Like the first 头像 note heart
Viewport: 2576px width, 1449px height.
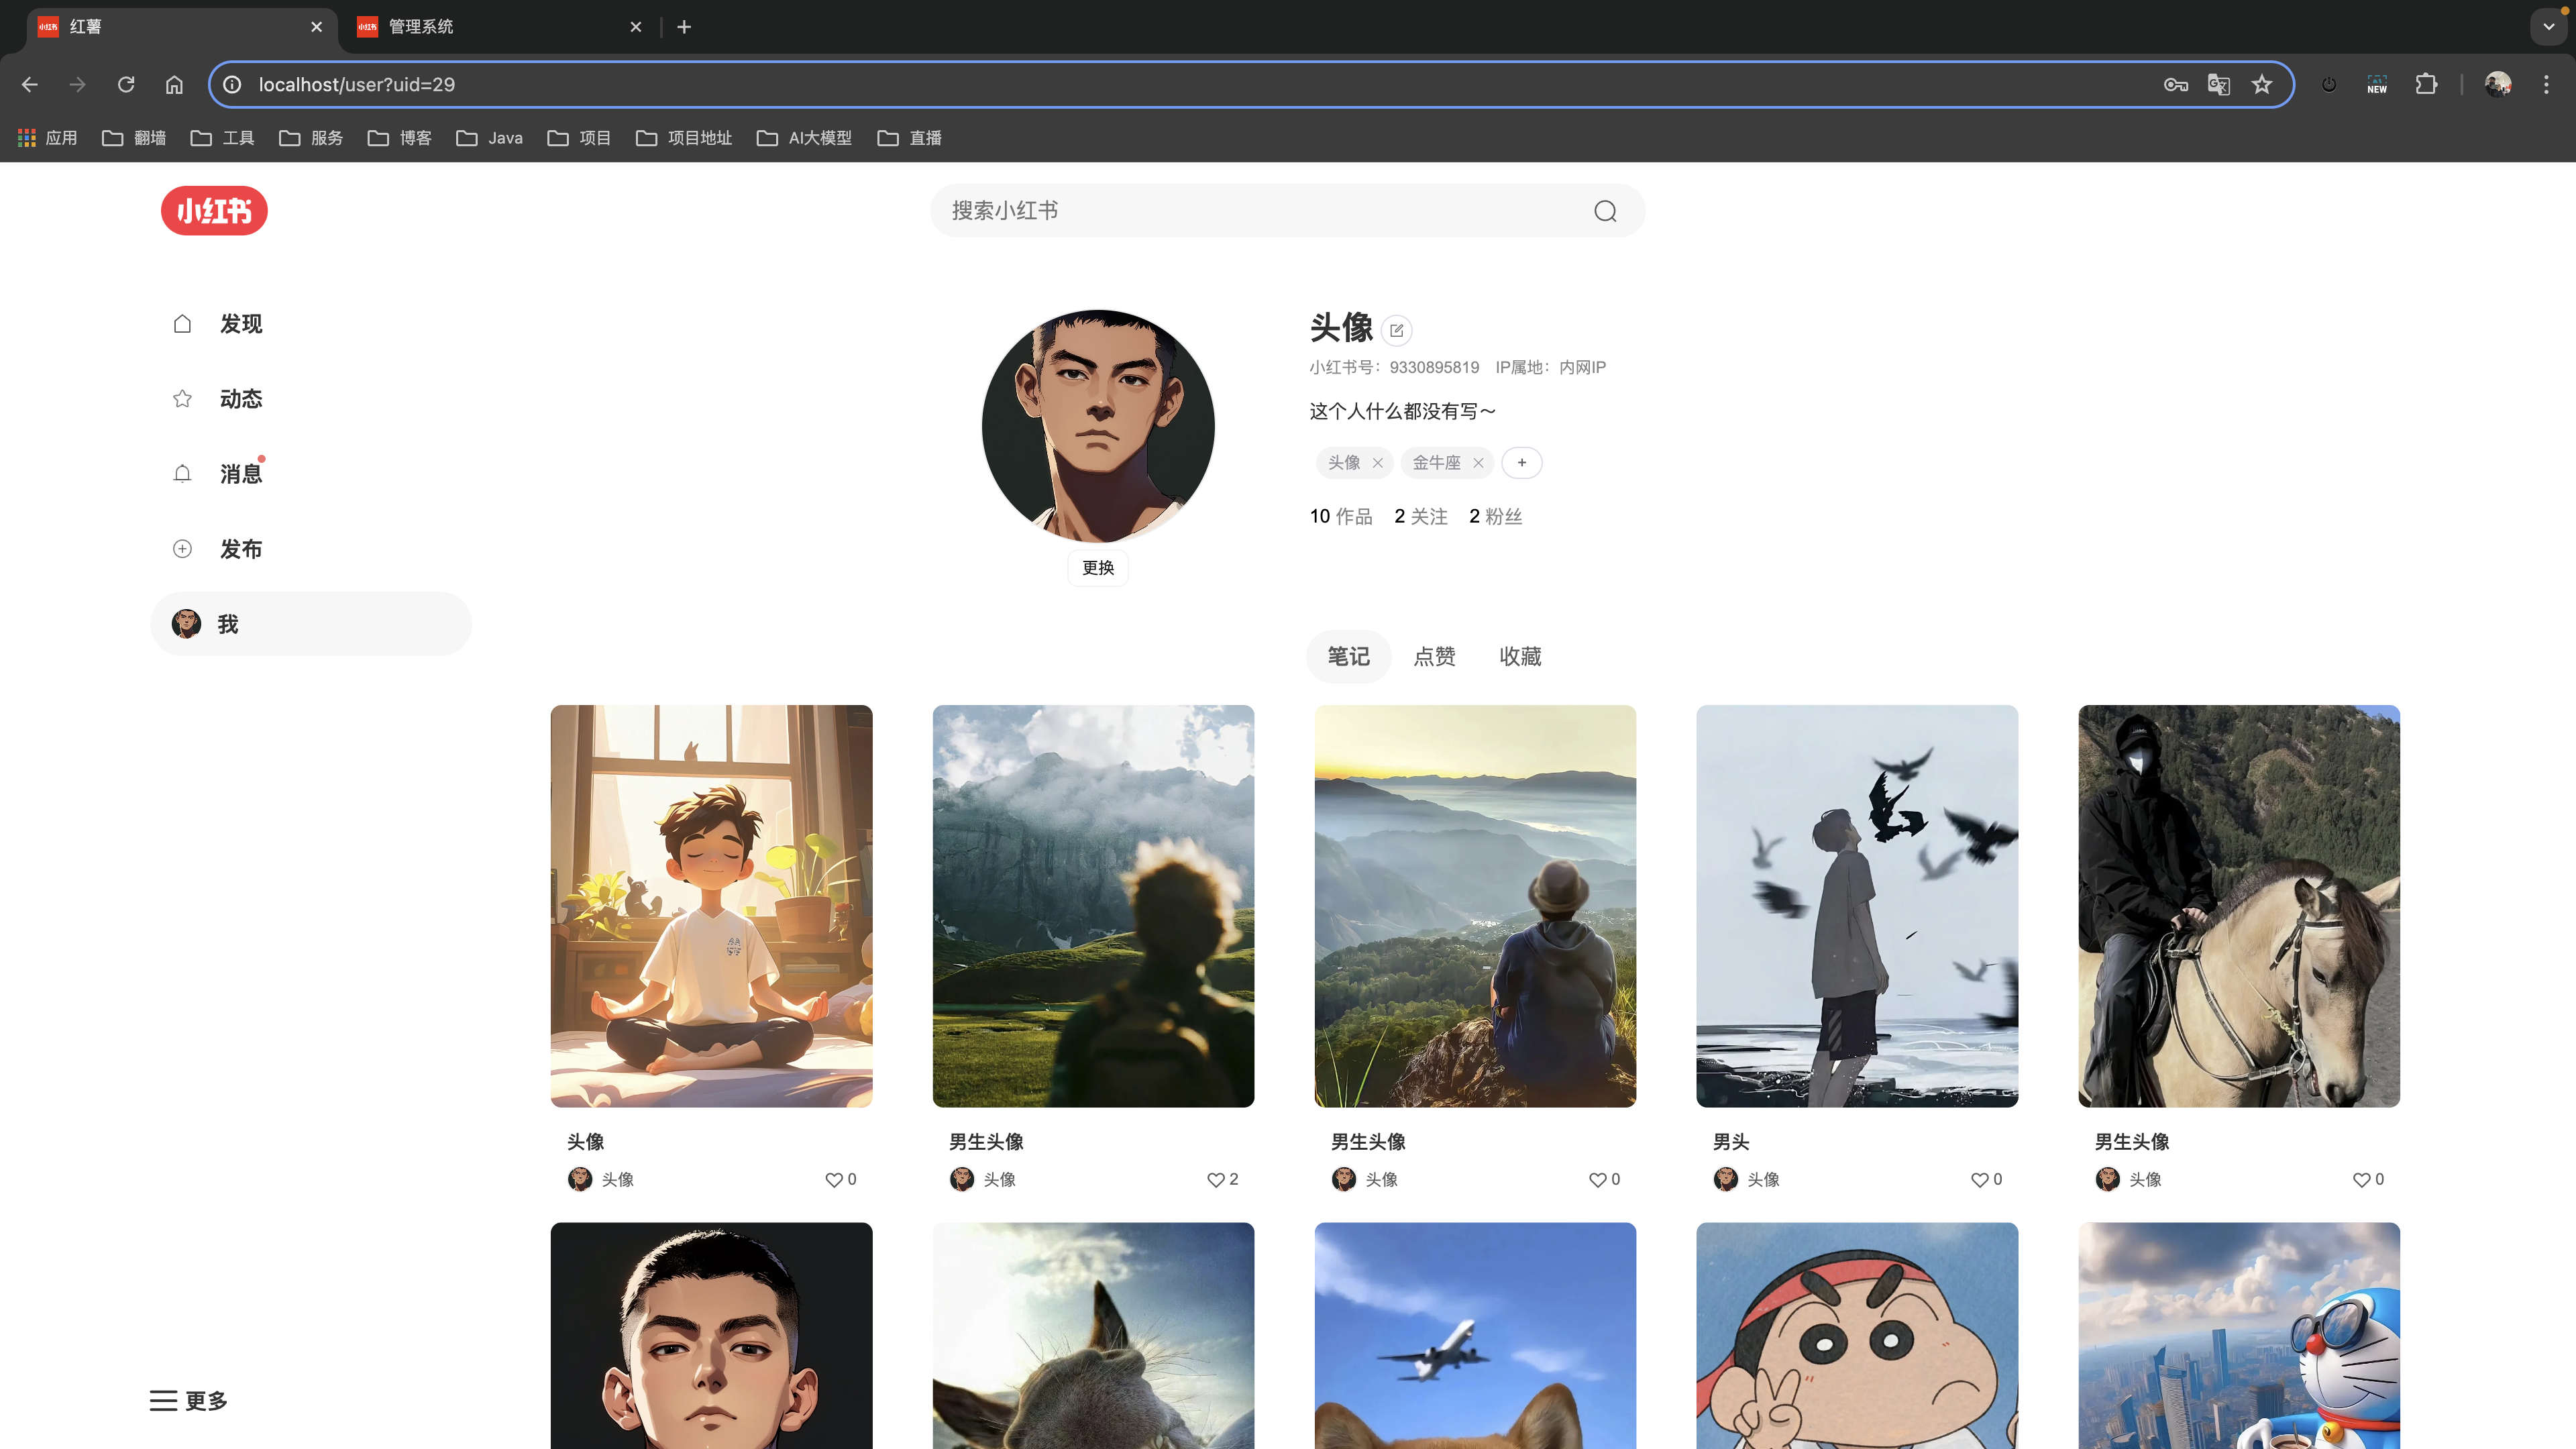[833, 1180]
